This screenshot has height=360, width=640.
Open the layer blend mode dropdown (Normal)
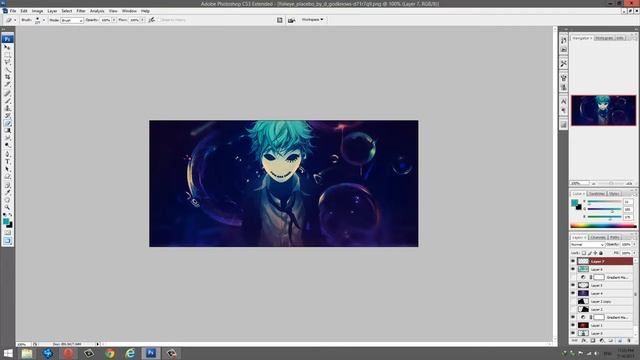(x=587, y=244)
